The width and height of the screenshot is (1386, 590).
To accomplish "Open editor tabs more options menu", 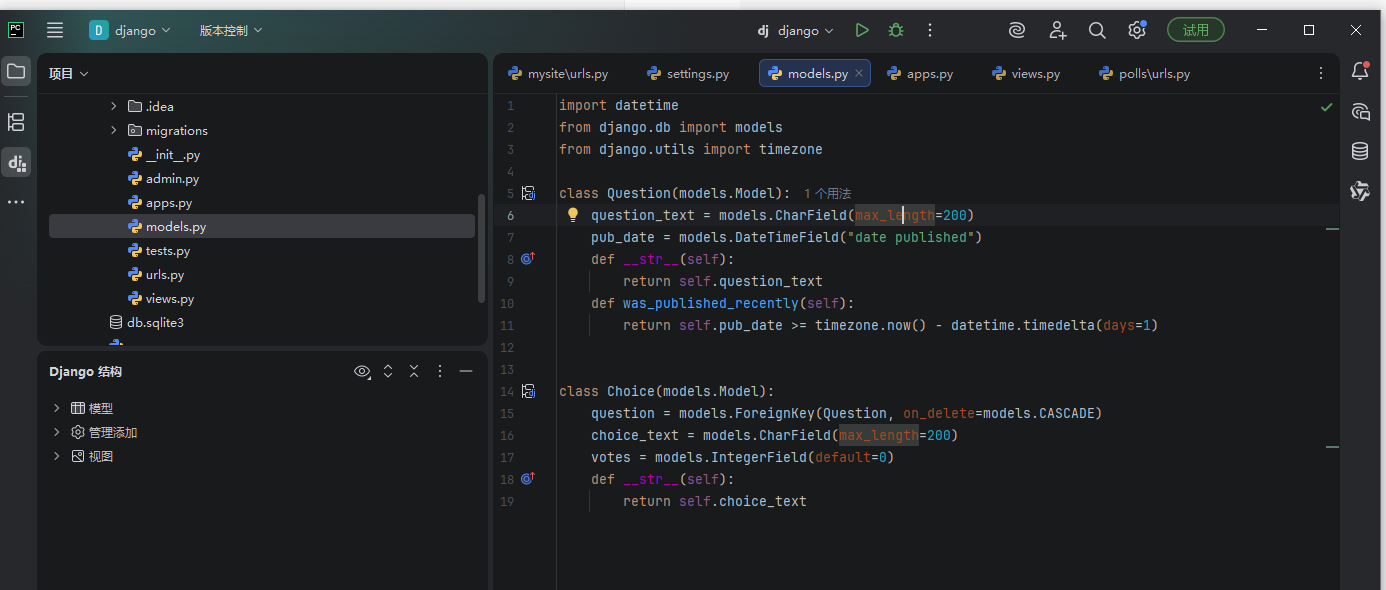I will tap(1321, 73).
